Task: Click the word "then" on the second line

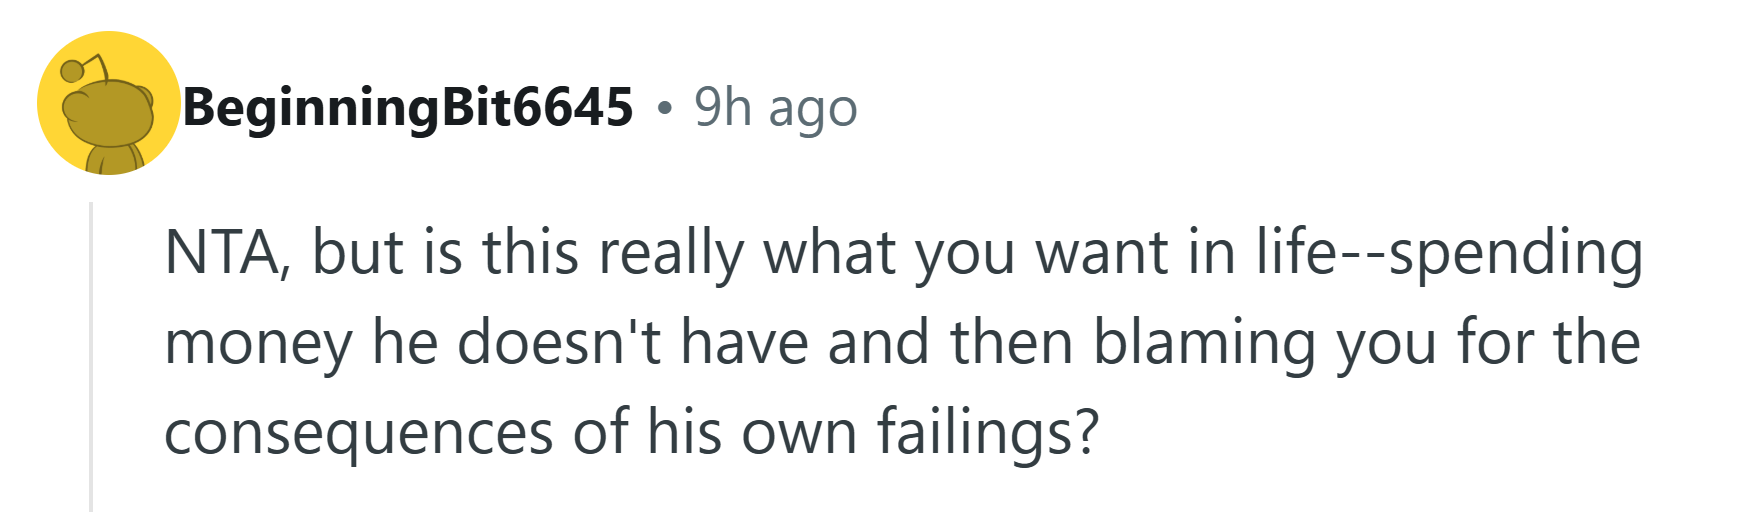Action: pos(1011,342)
